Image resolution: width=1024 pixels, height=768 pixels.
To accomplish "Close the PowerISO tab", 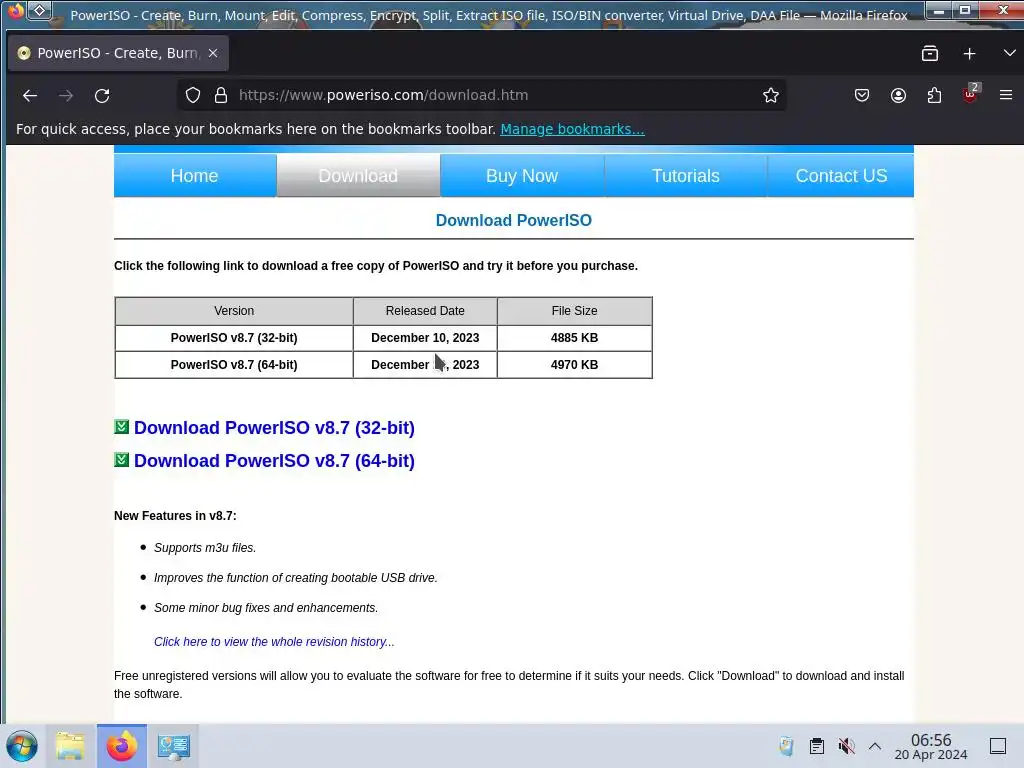I will (213, 53).
